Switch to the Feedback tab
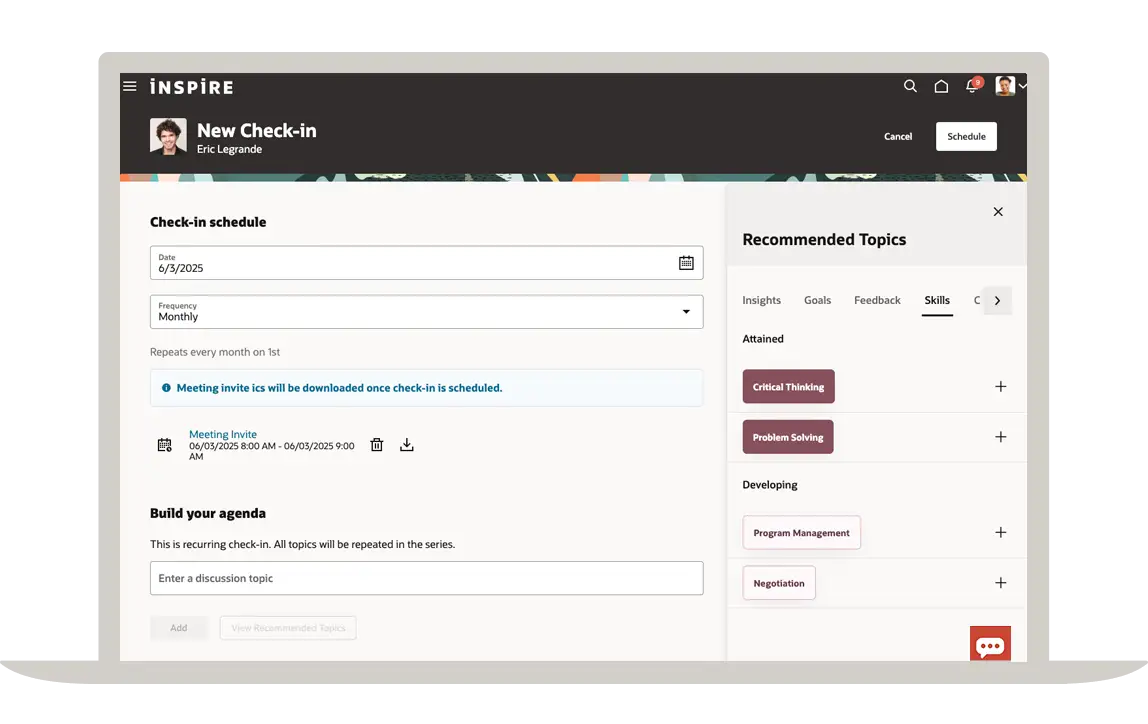Image resolution: width=1148 pixels, height=724 pixels. coord(877,300)
